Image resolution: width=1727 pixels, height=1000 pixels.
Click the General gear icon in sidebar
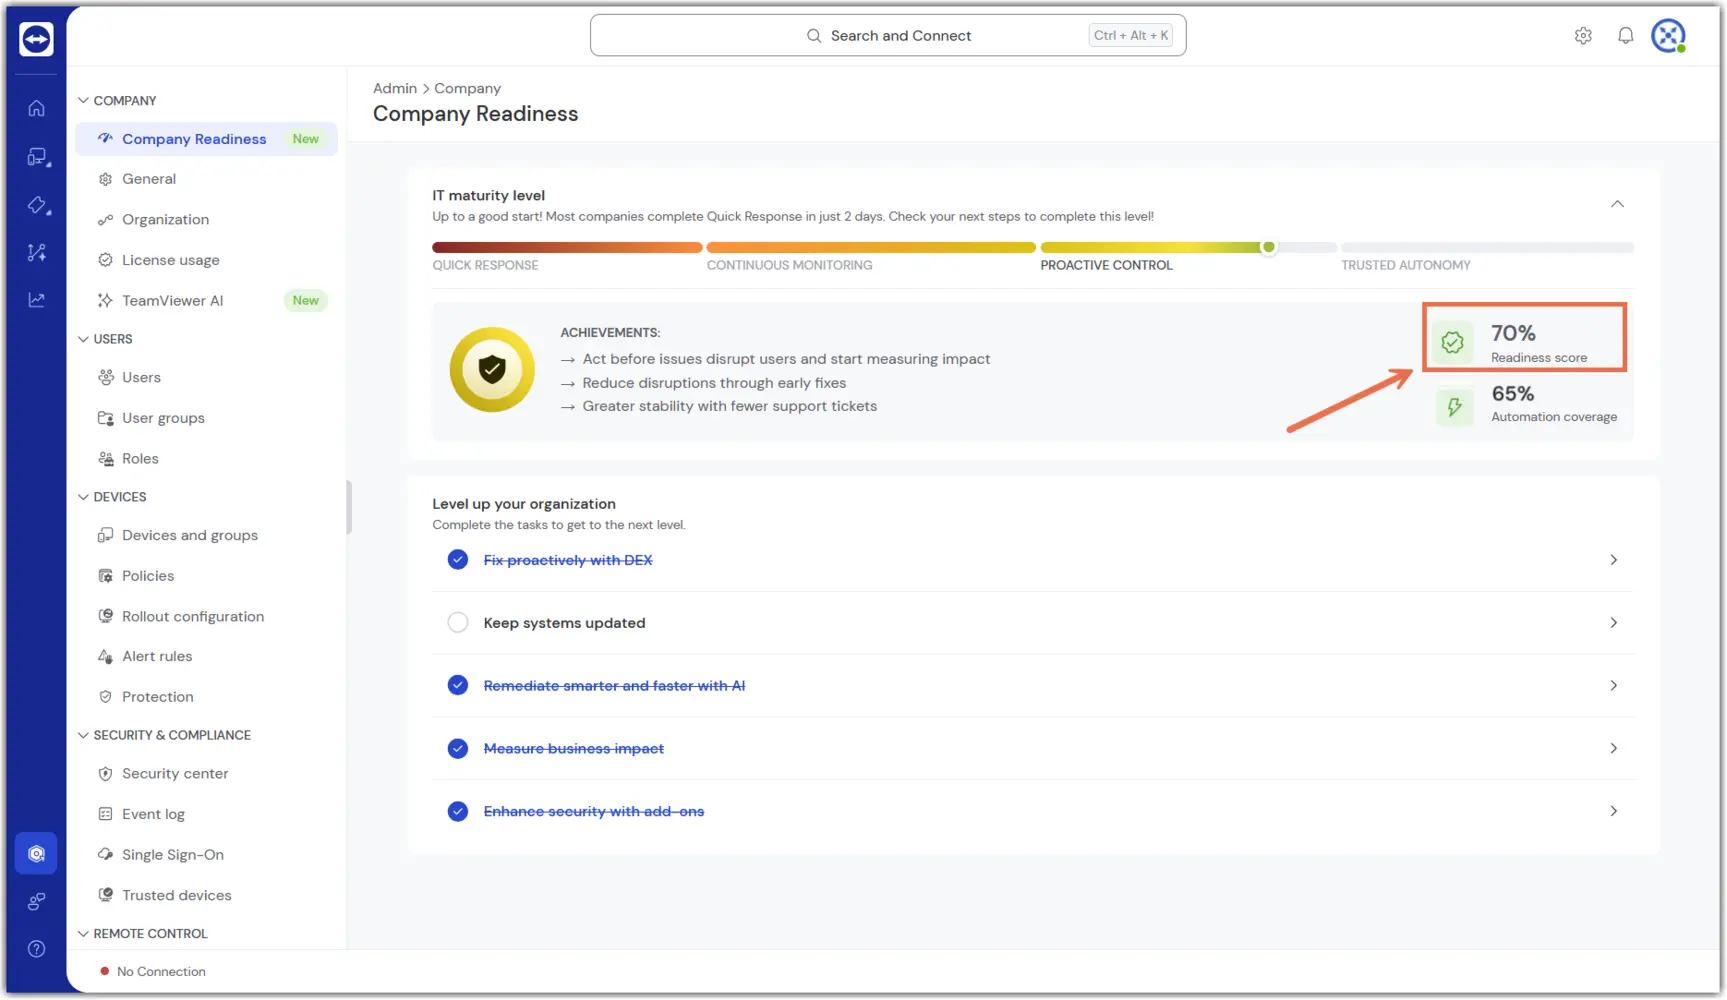pyautogui.click(x=105, y=179)
